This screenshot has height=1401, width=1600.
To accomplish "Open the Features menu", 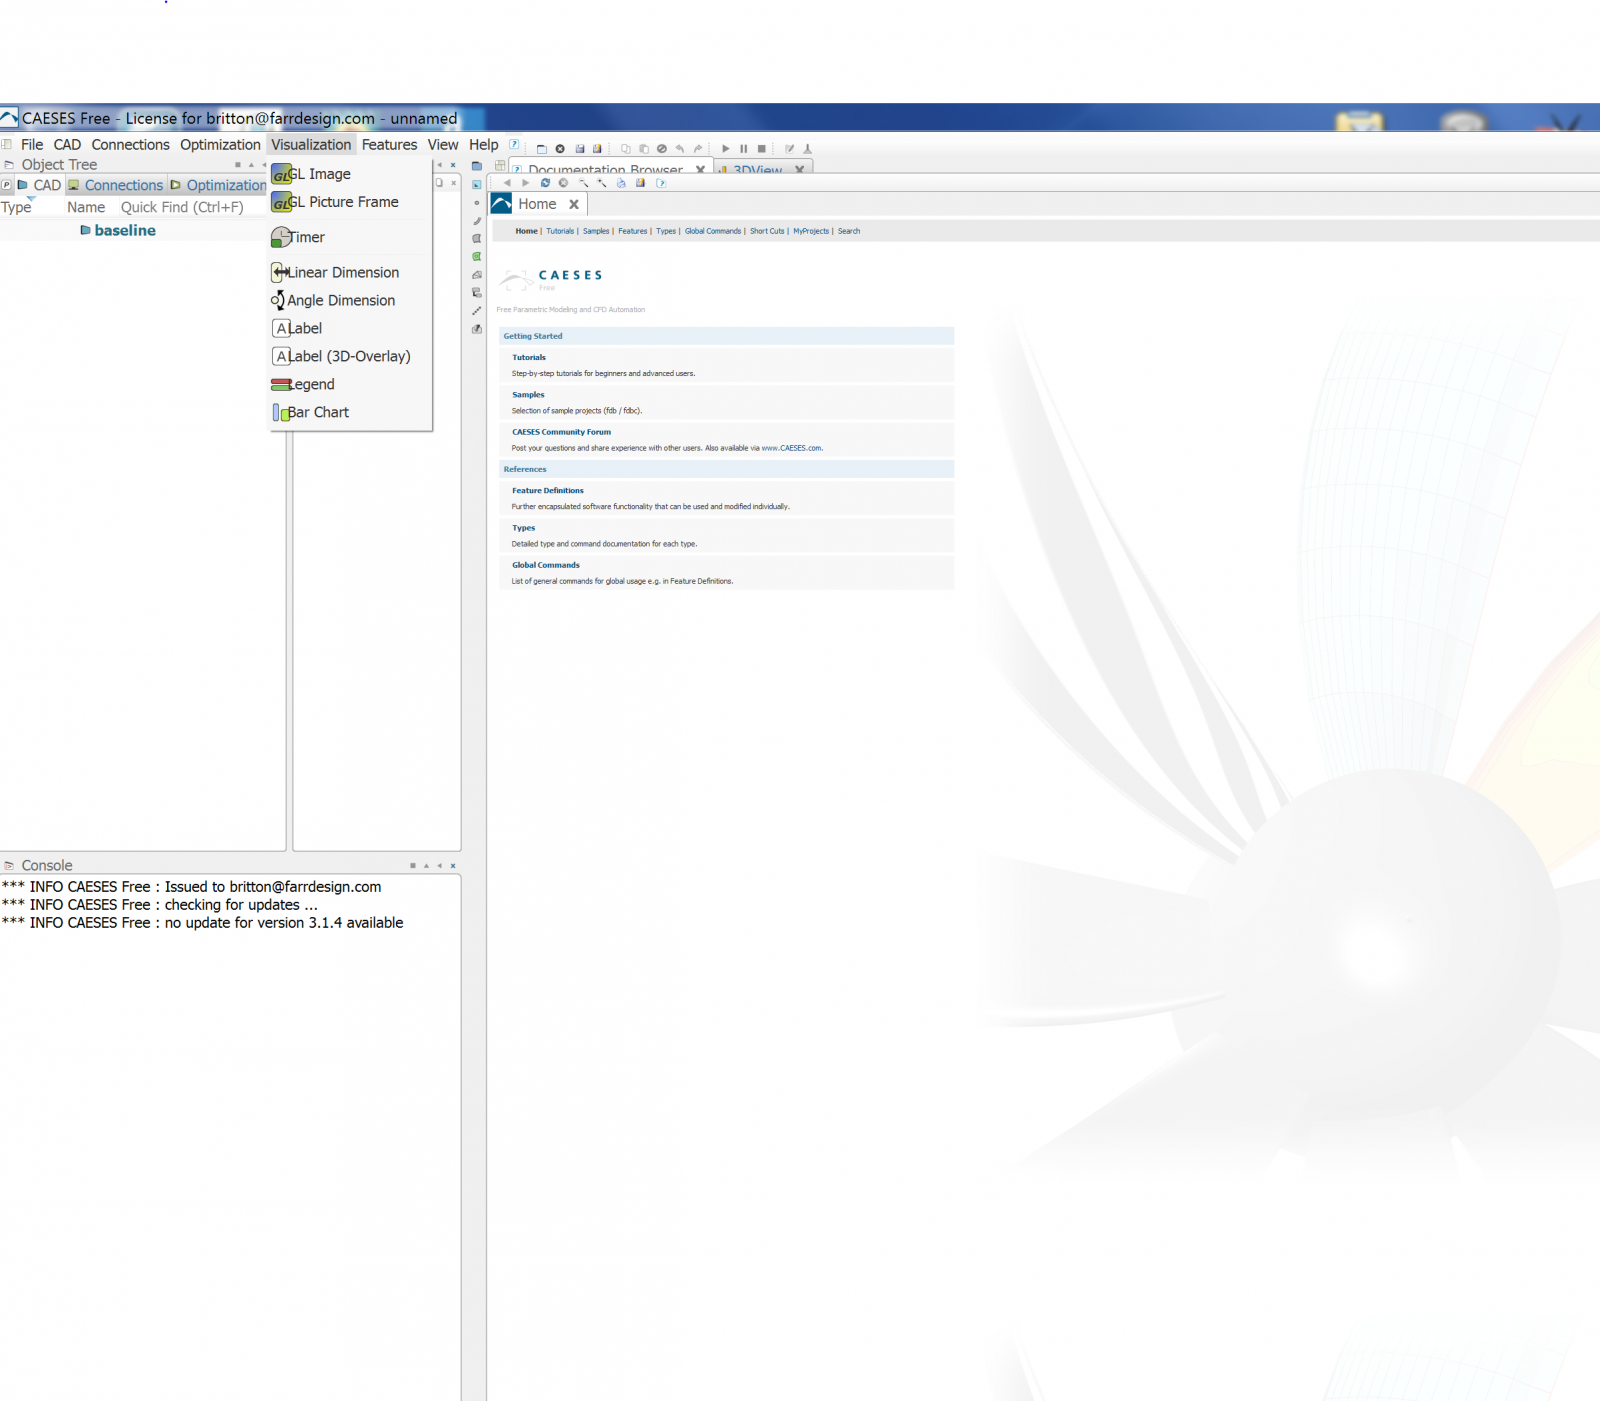I will point(389,145).
